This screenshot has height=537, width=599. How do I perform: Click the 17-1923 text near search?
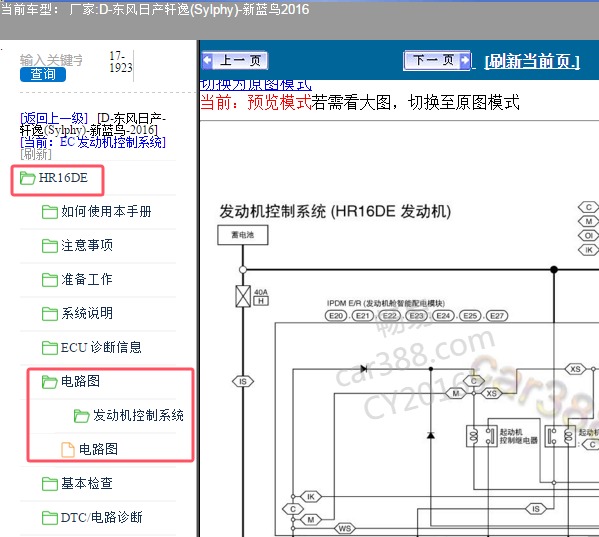tap(121, 61)
